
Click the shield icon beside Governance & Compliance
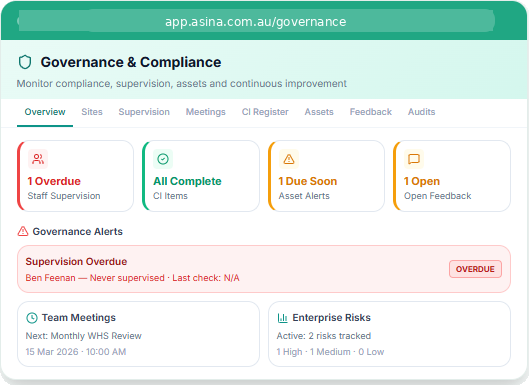[x=25, y=62]
